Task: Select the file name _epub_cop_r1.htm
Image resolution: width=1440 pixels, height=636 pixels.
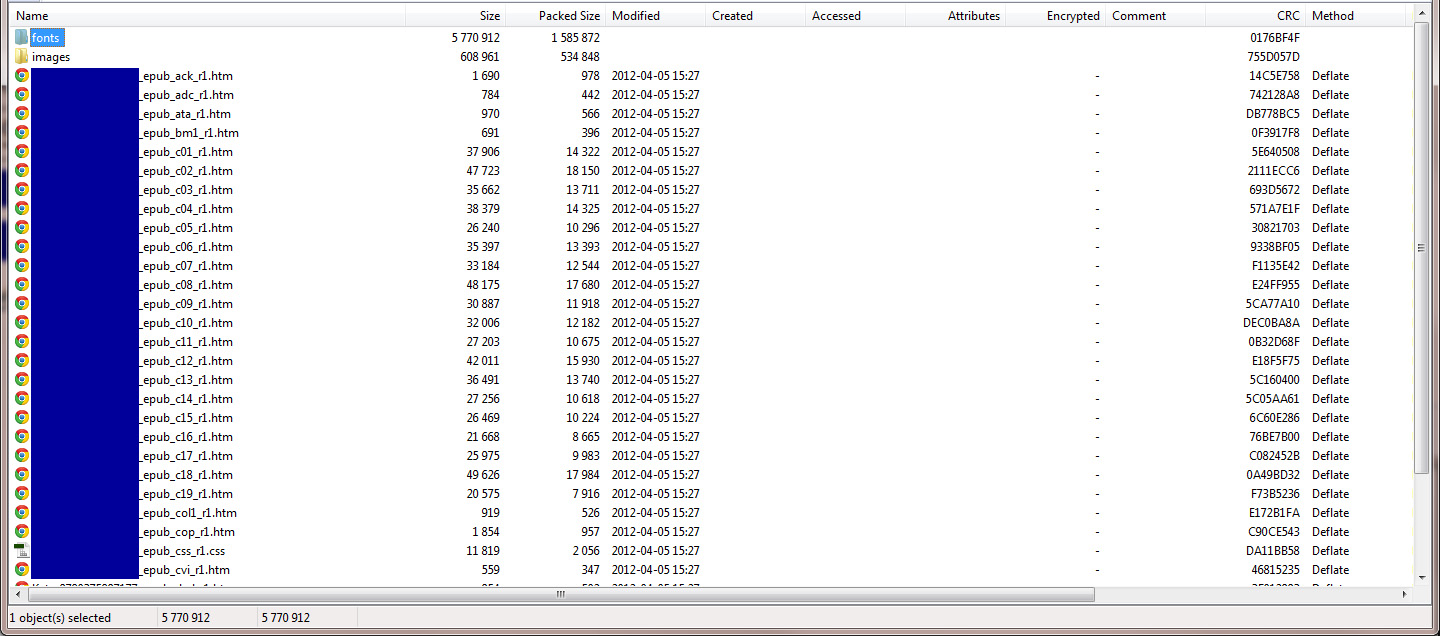Action: (x=187, y=531)
